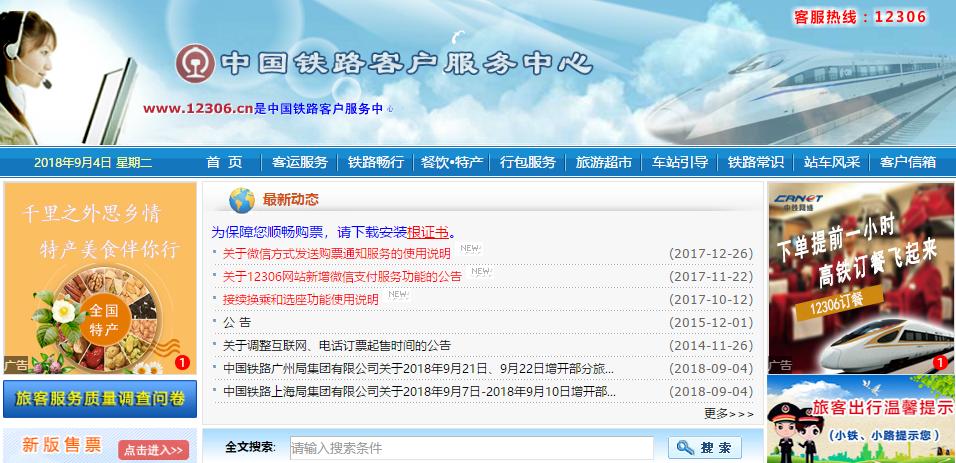Open notice 关于调整互联网、电话订票起售时间的公告
The height and width of the screenshot is (463, 956).
point(337,346)
